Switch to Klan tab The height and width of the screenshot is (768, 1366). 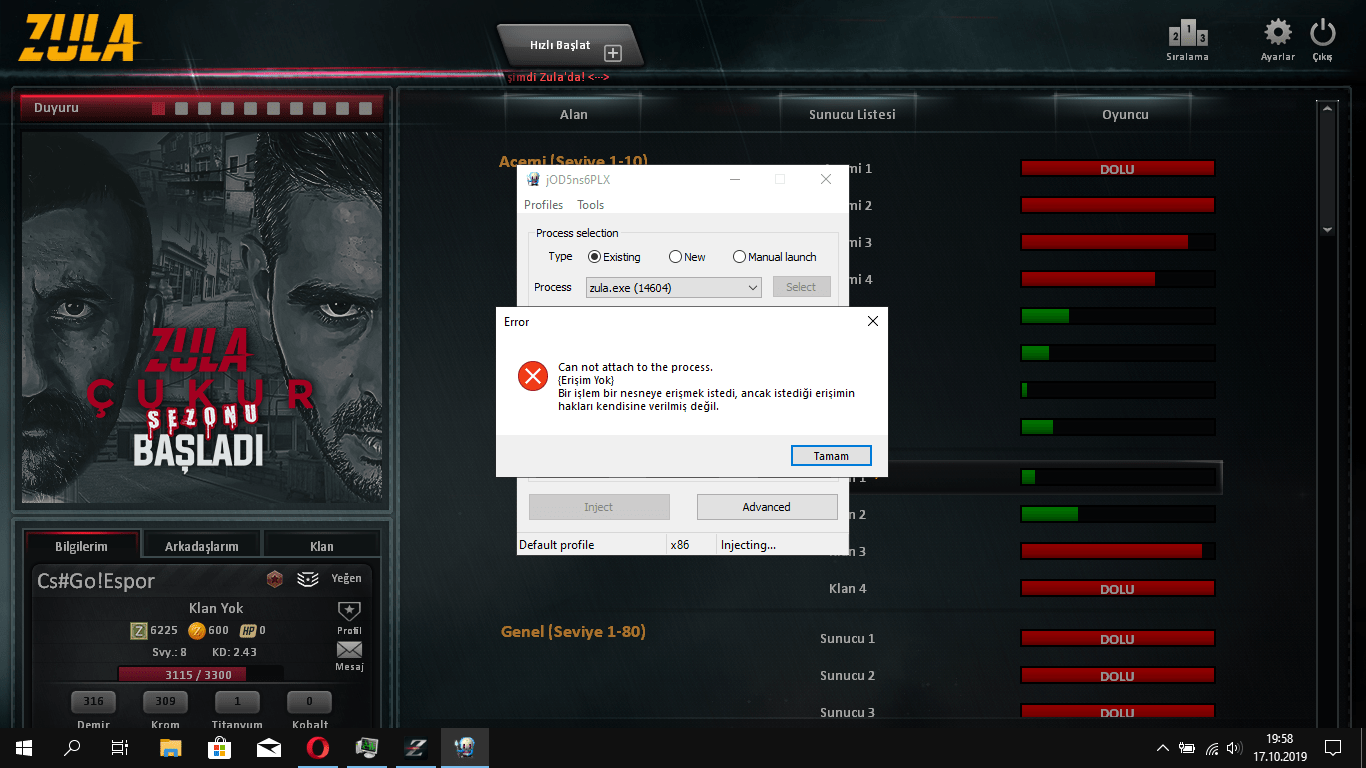click(321, 546)
